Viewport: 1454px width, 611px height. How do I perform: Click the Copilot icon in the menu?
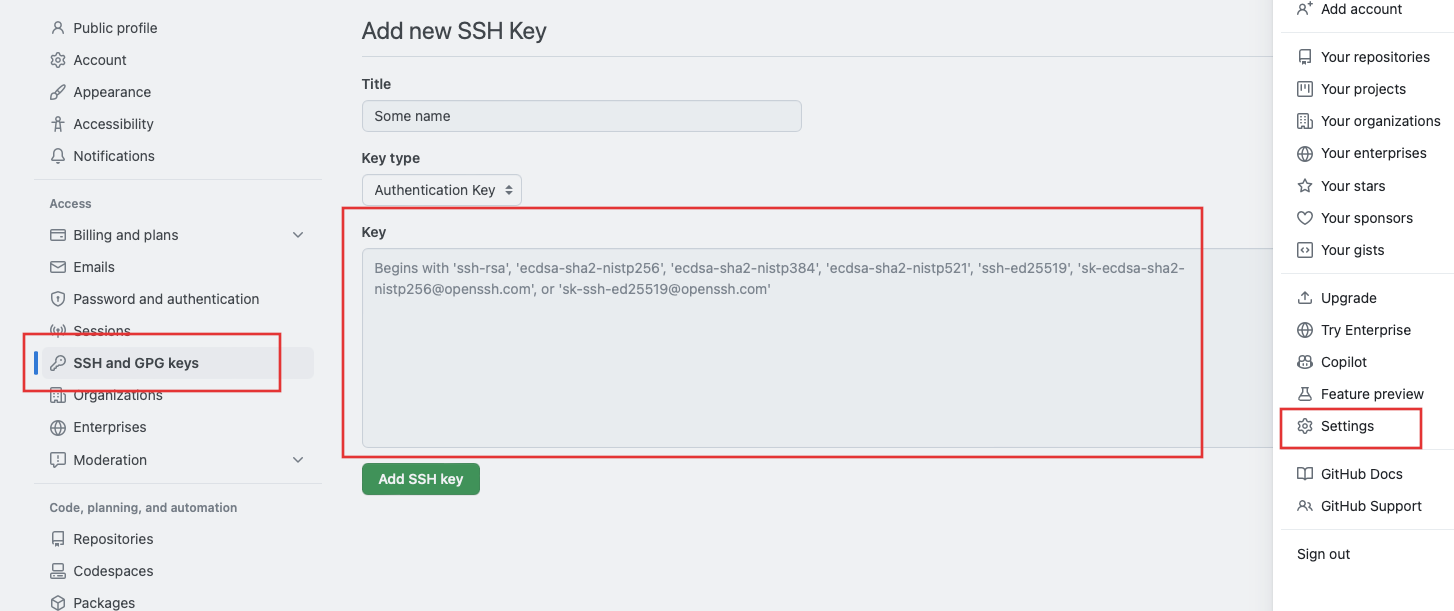tap(1304, 362)
